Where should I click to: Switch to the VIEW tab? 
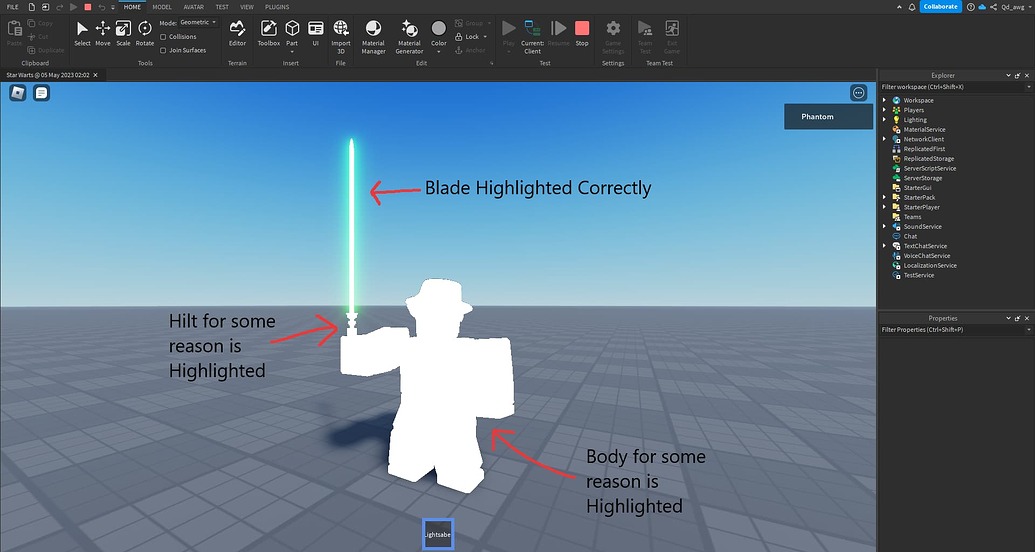[247, 7]
